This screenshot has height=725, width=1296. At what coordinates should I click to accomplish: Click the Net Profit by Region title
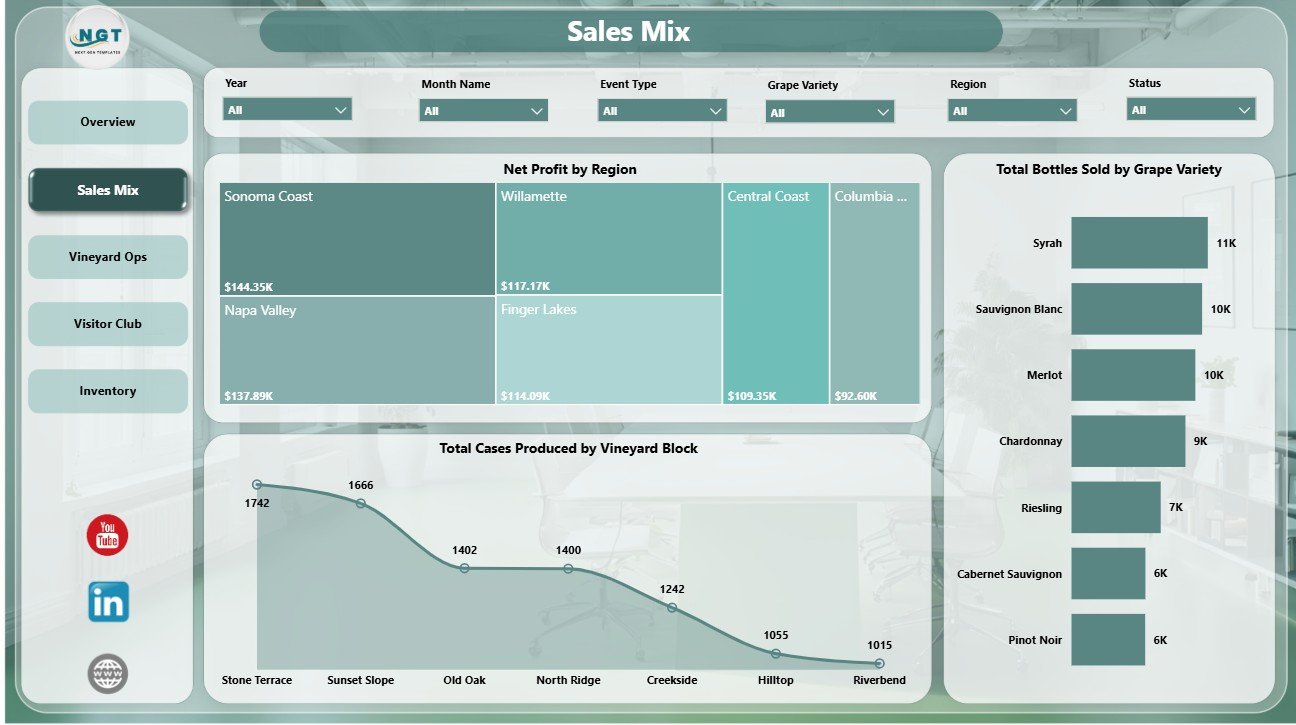pos(570,169)
